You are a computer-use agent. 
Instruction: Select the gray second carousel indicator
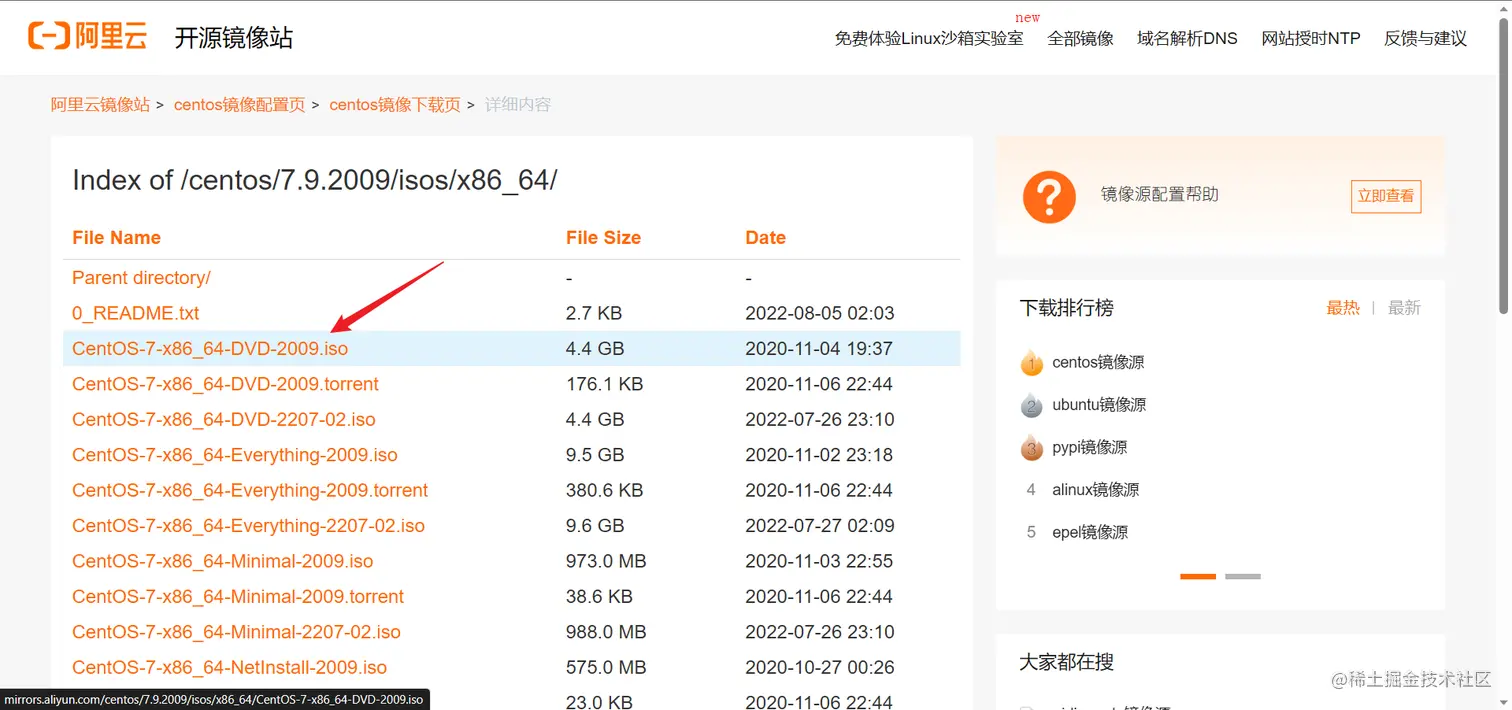coord(1243,576)
